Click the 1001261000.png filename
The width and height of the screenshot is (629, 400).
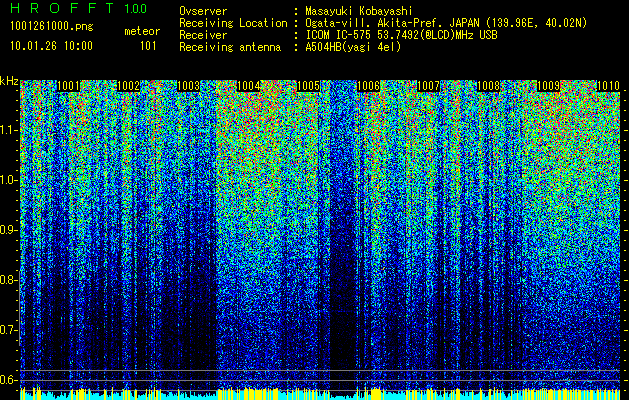[51, 27]
